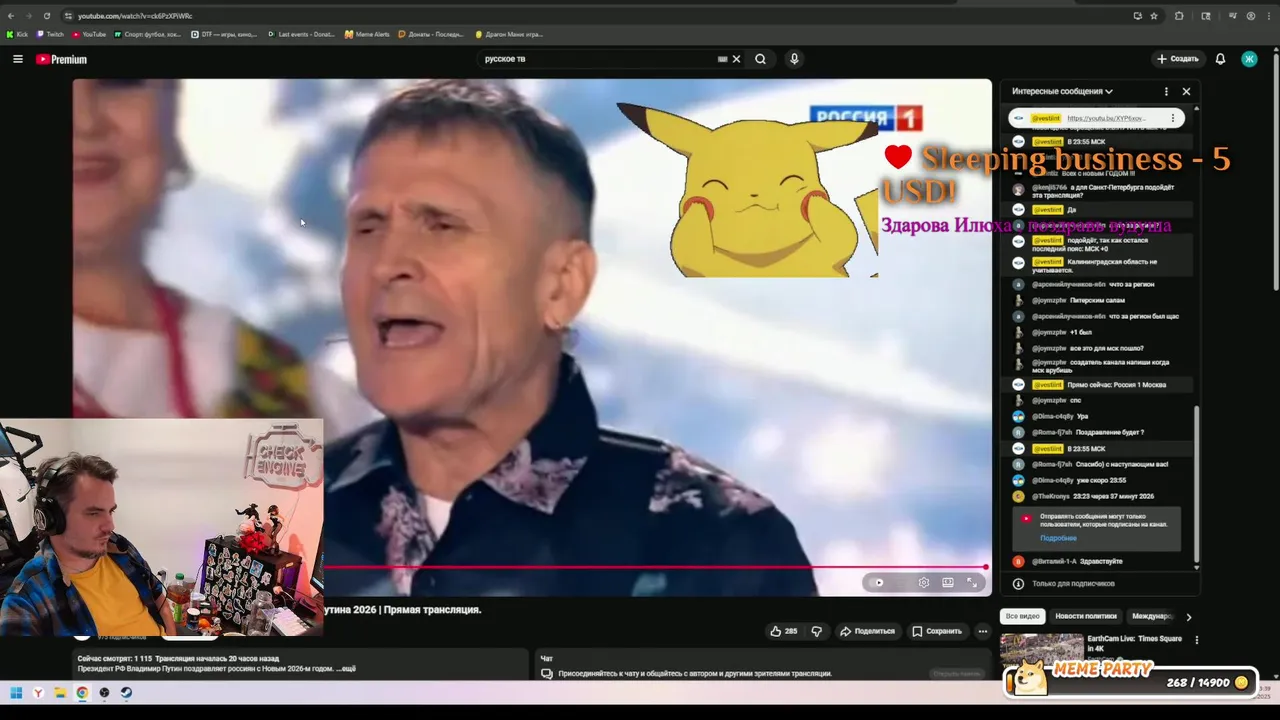
Task: Run the search with the magnifier button
Action: click(760, 59)
